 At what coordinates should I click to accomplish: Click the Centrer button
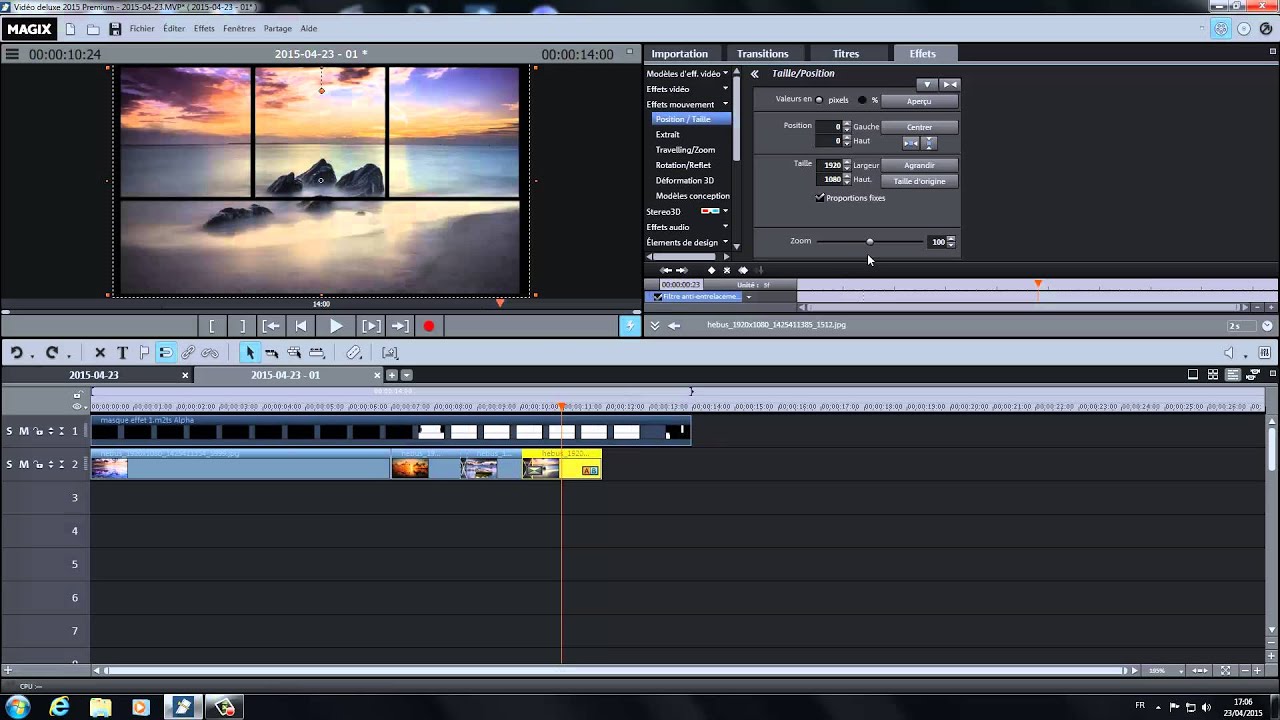pos(919,127)
